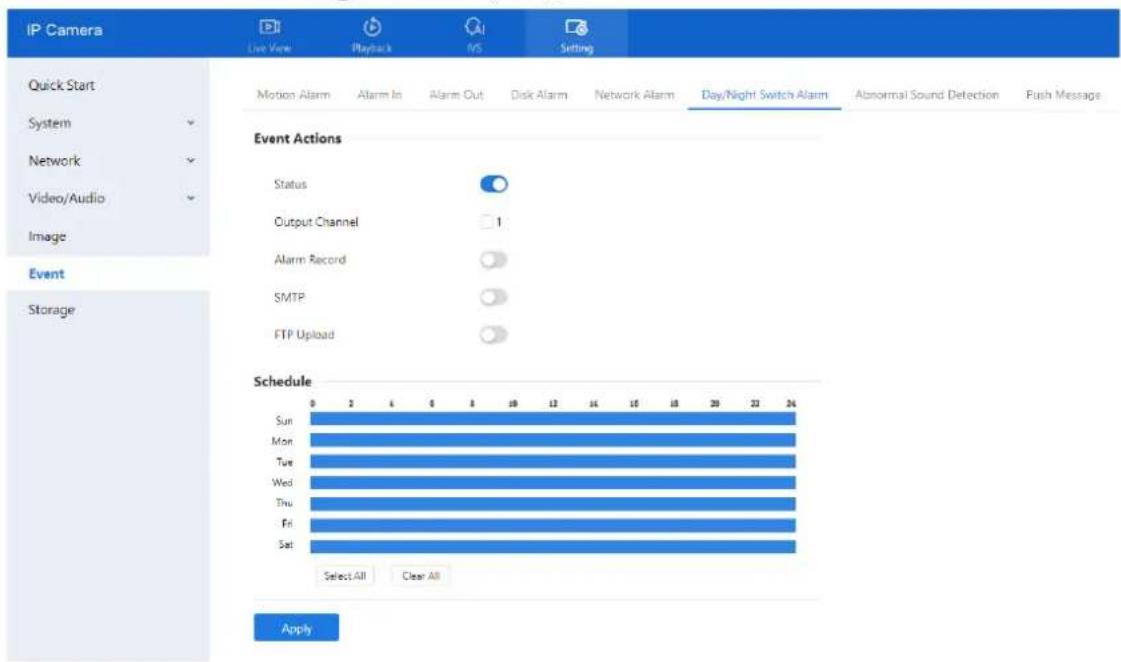The height and width of the screenshot is (662, 1121).
Task: Check Output Channel 1 checkbox
Action: click(487, 222)
